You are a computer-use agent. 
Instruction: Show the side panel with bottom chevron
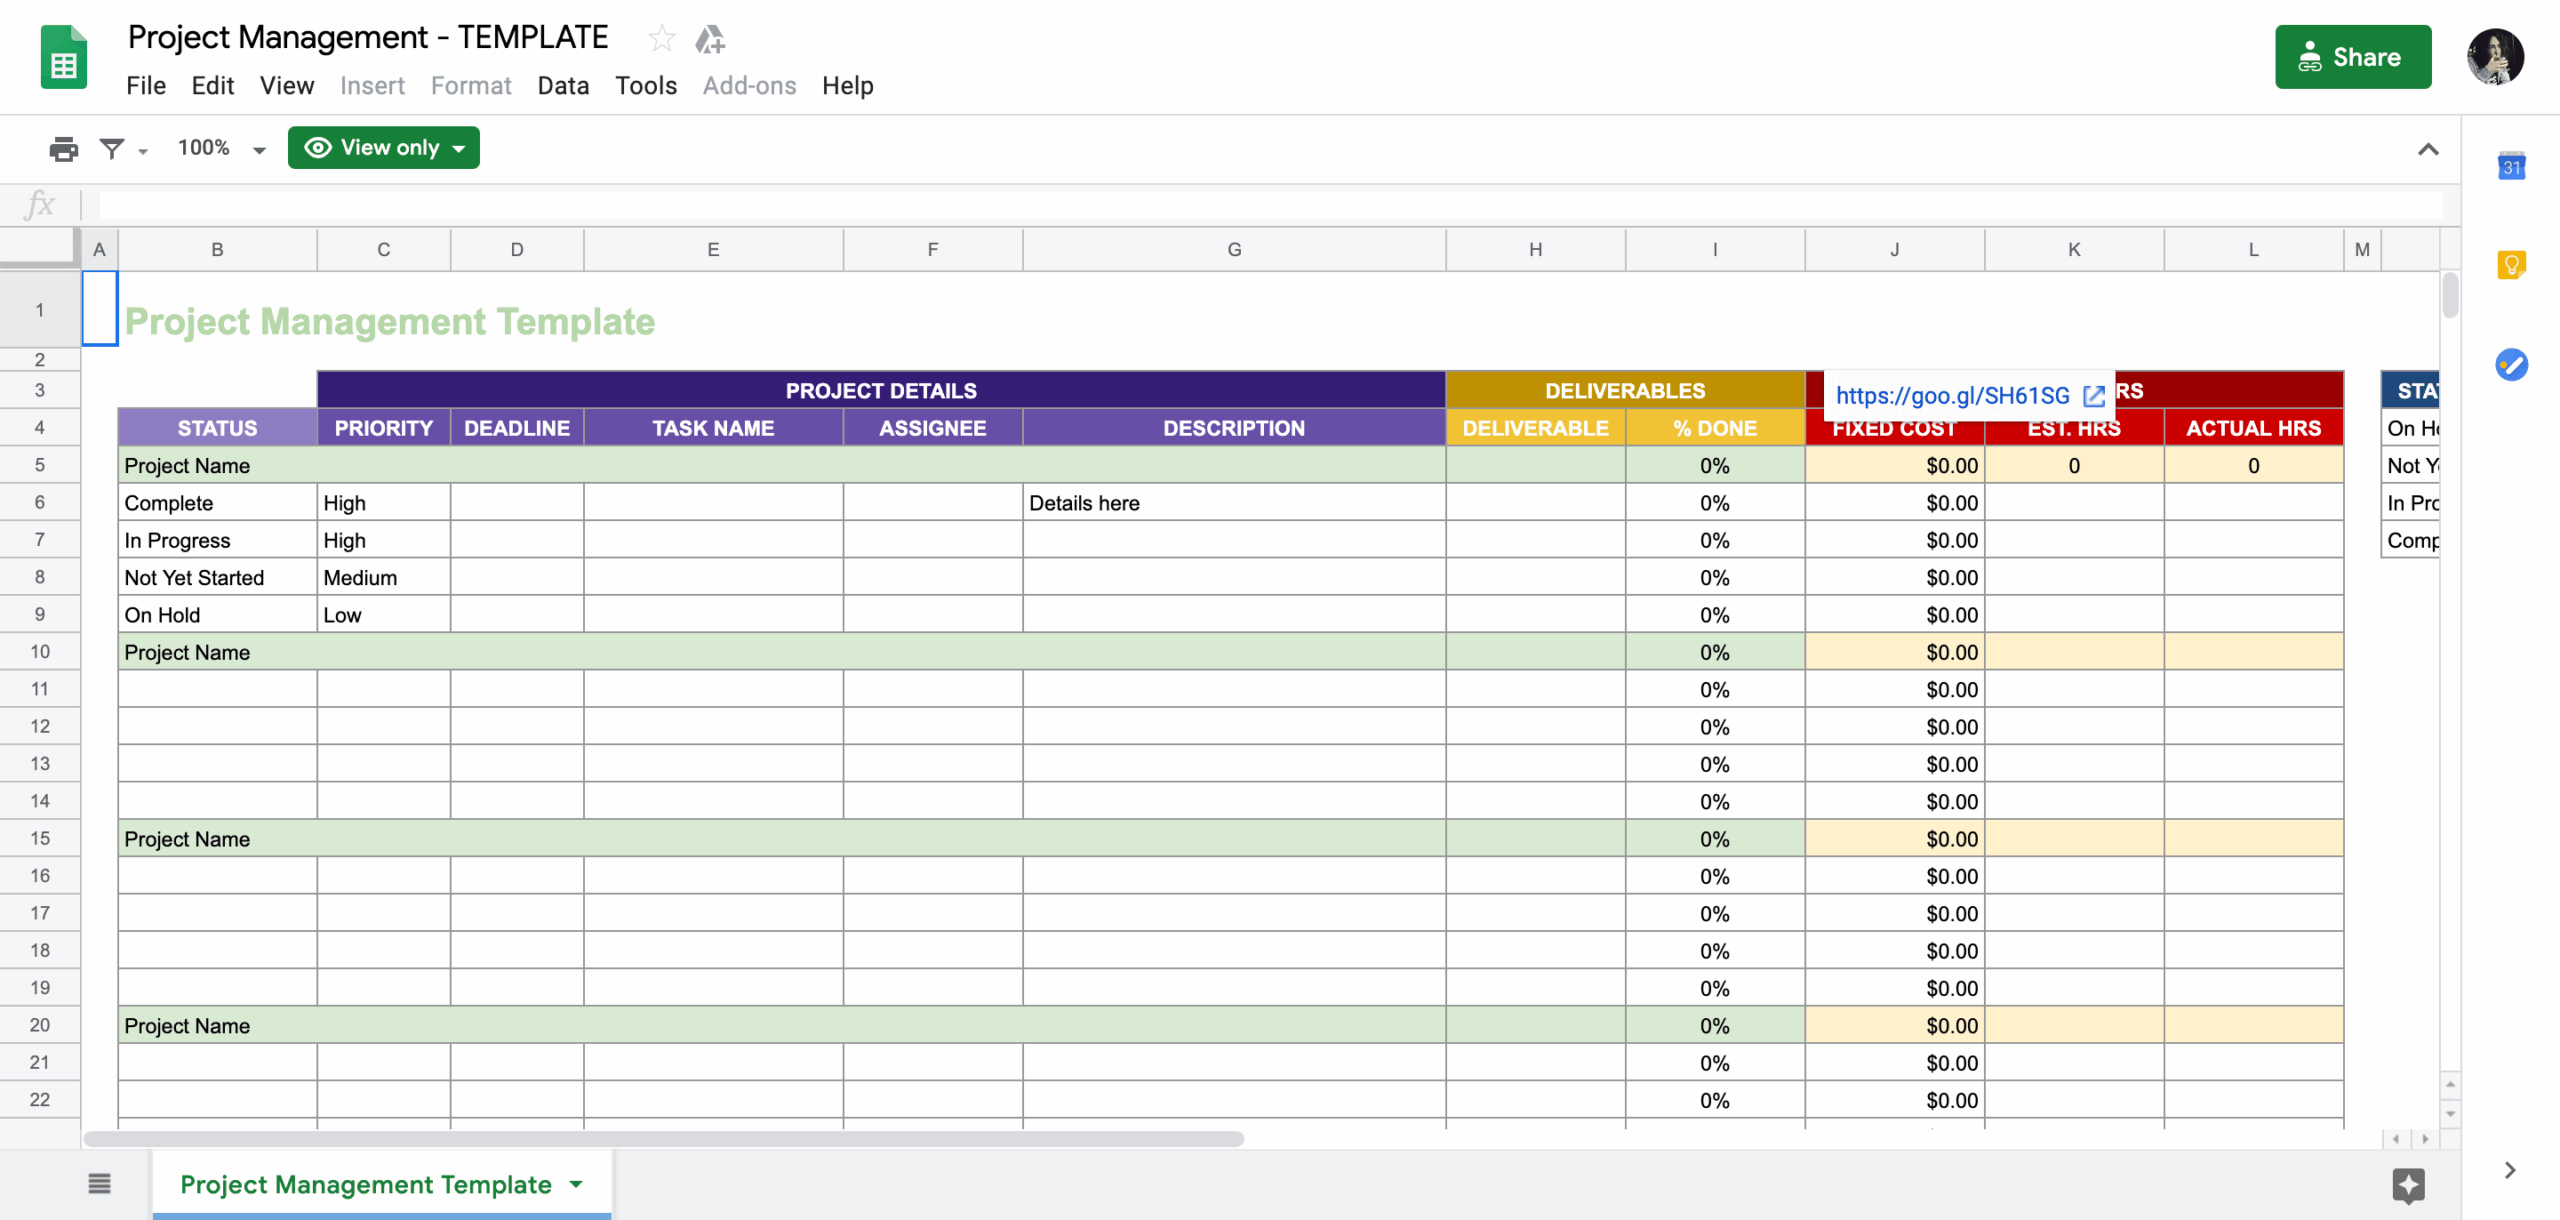click(2509, 1170)
